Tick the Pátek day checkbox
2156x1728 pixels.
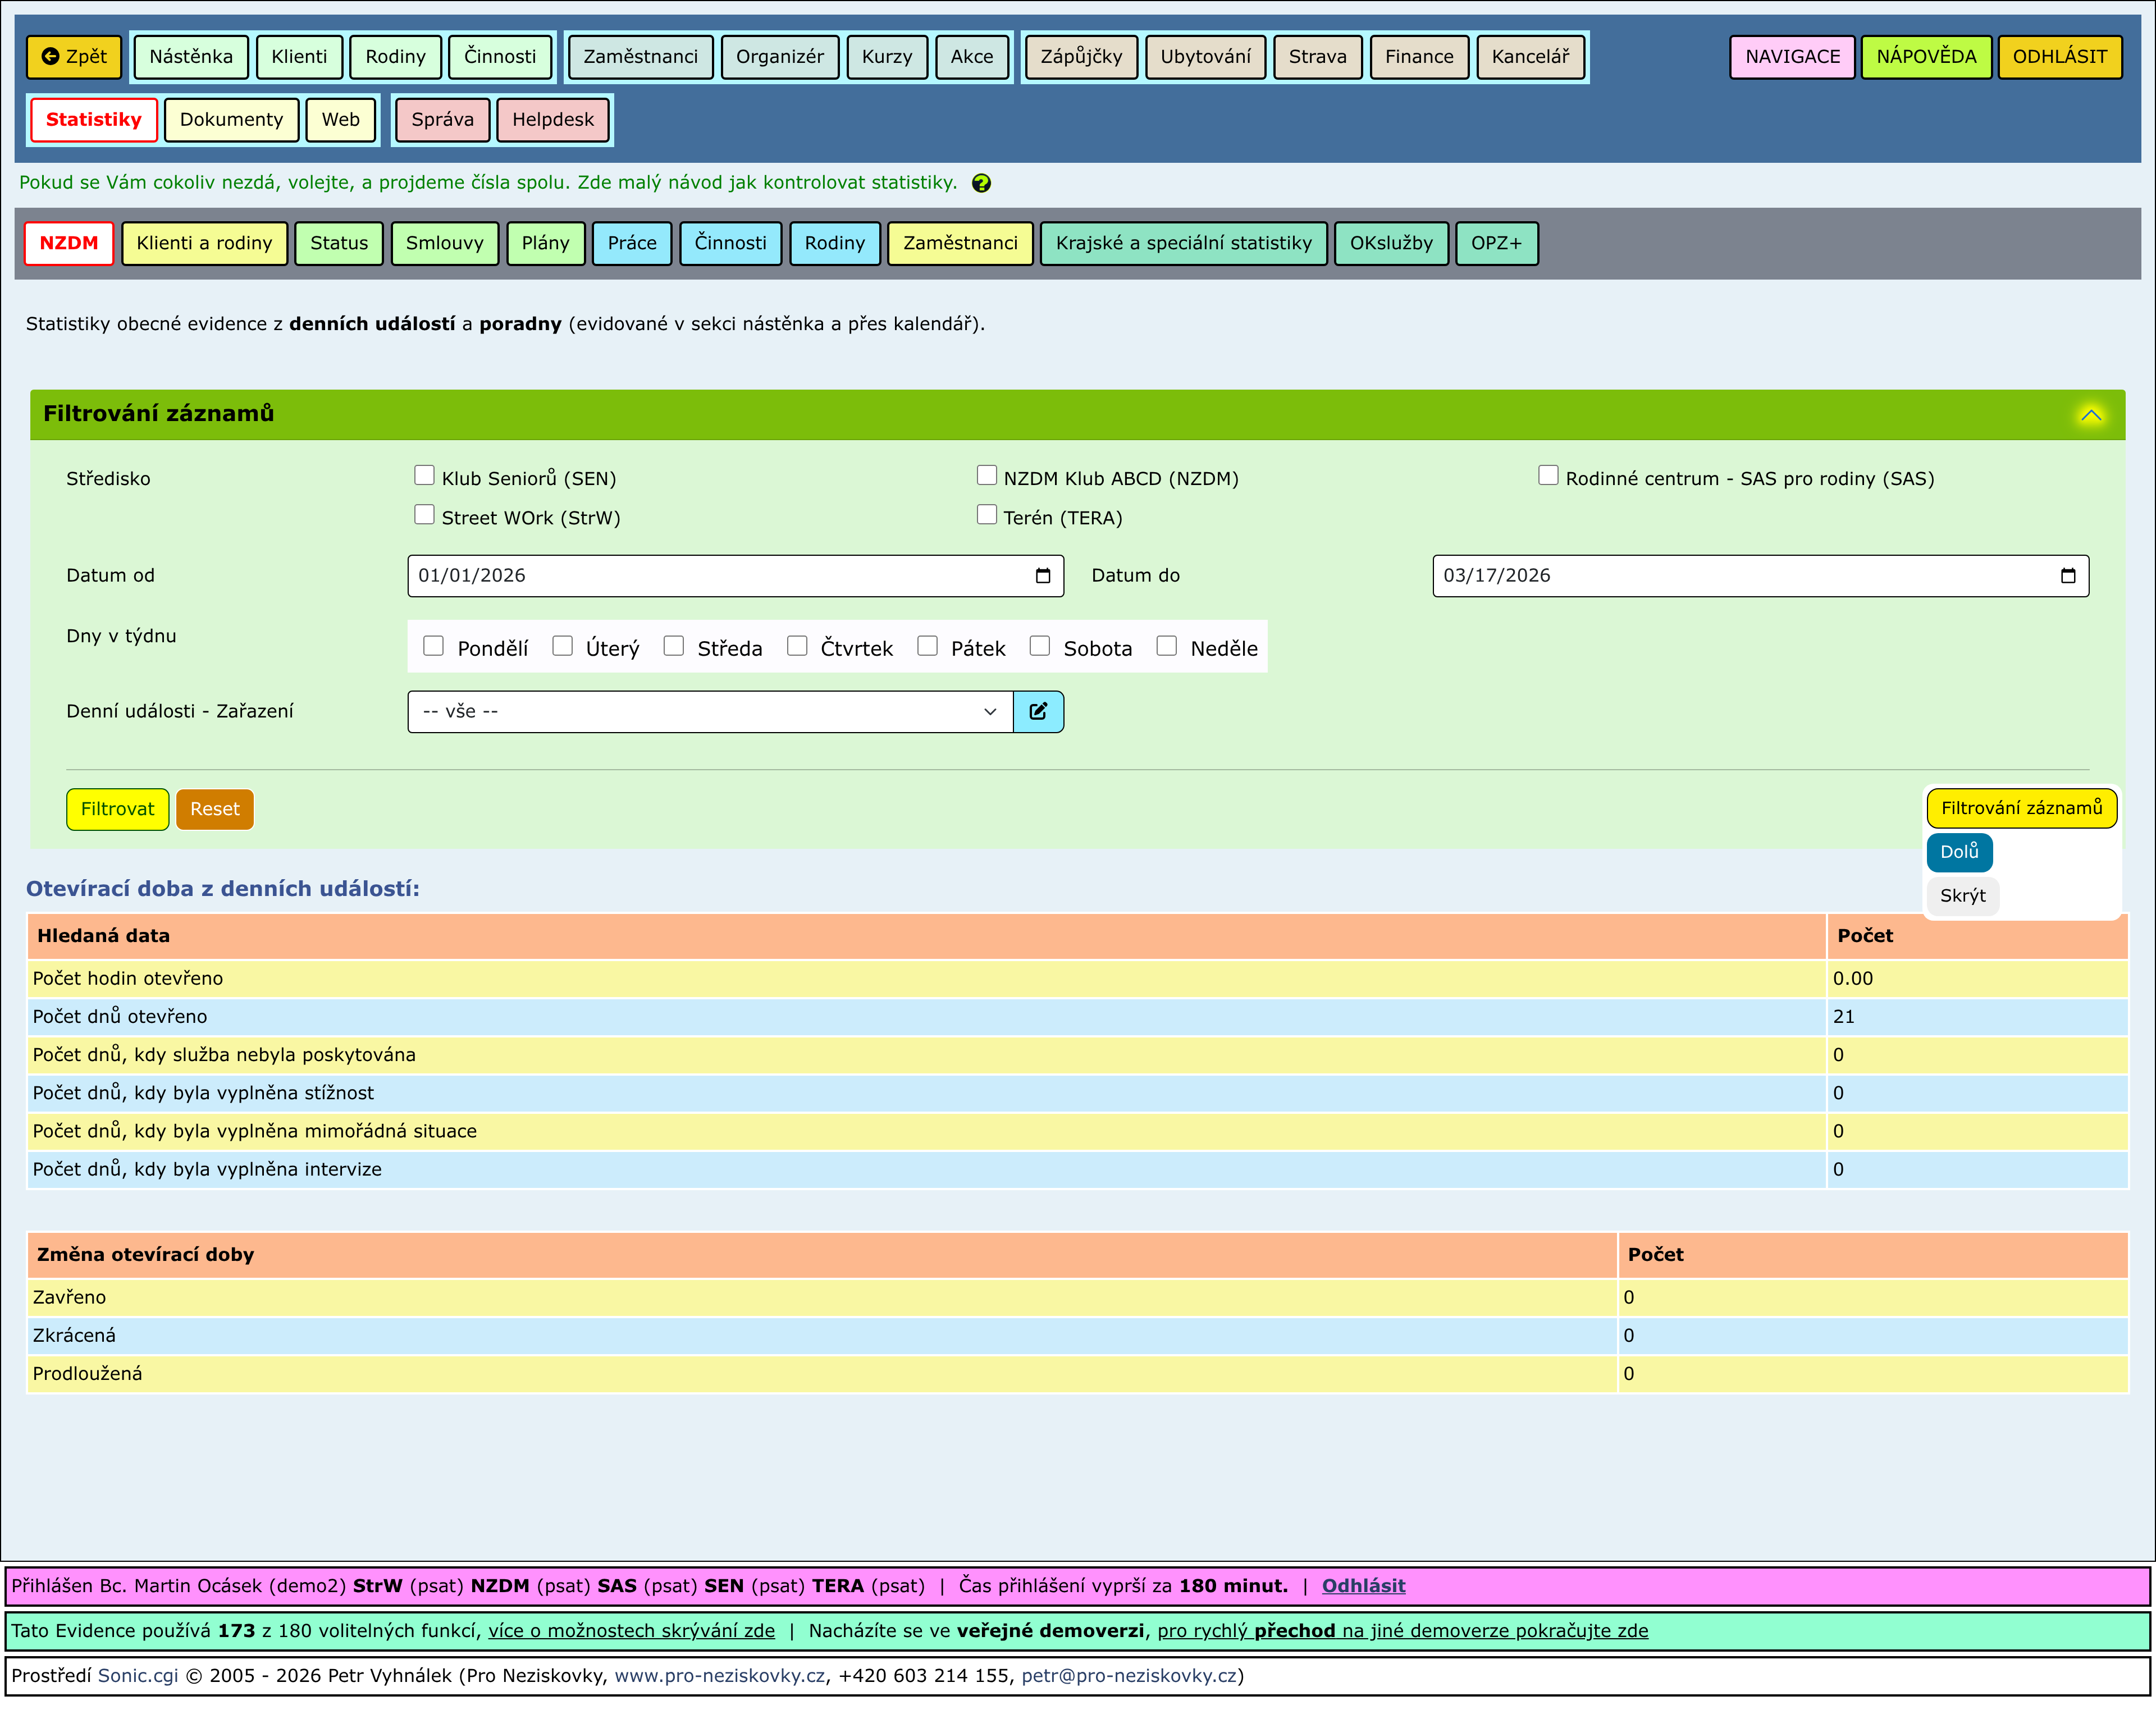927,646
